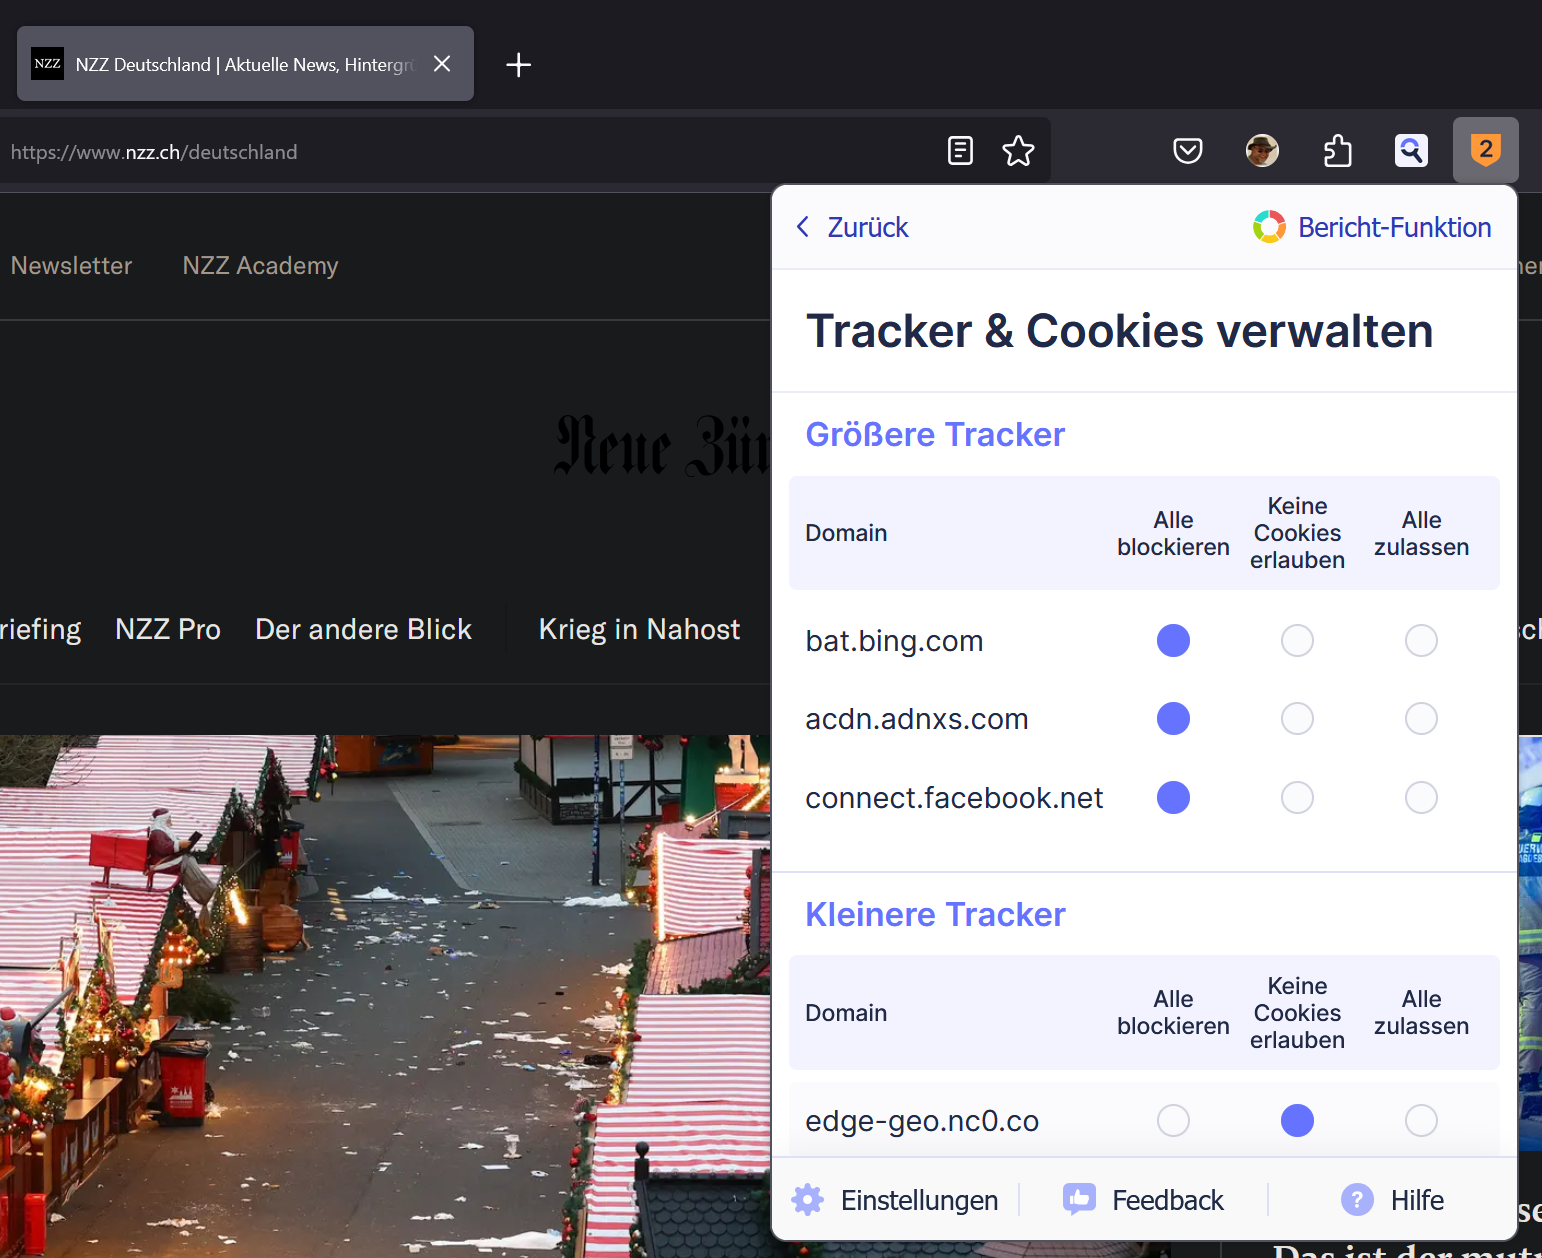Select Alle zulassen for edge-geo.nc0.co
The width and height of the screenshot is (1542, 1258).
[1421, 1120]
